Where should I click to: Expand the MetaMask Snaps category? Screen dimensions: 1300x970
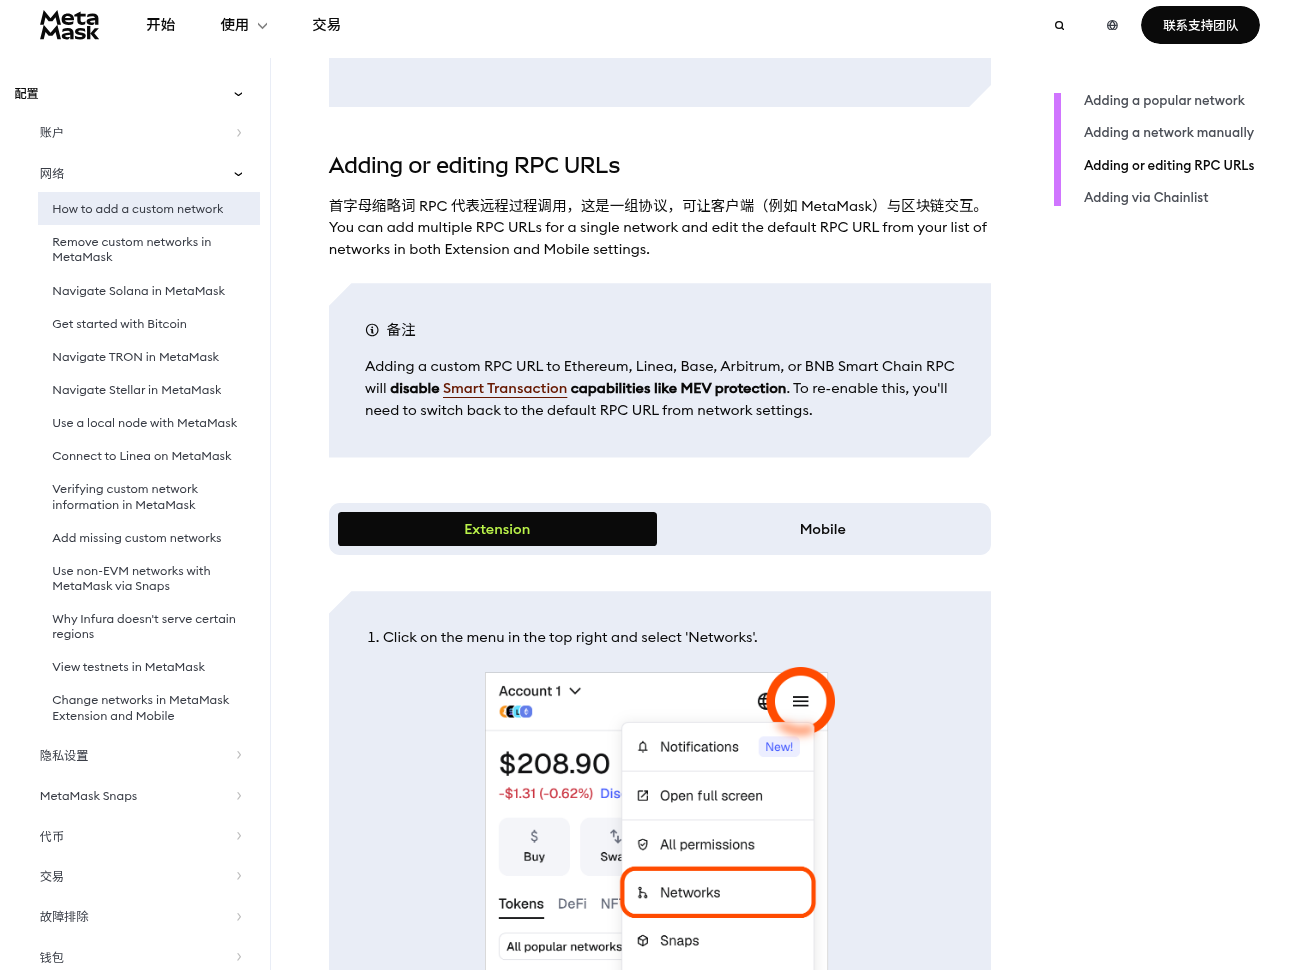(238, 796)
